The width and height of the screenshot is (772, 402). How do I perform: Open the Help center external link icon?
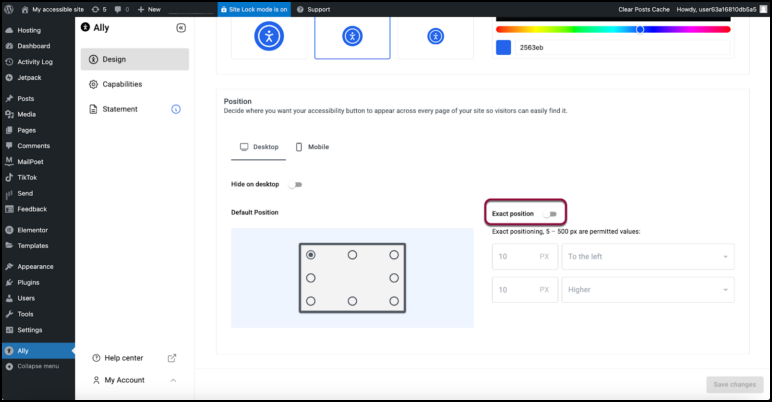(x=172, y=358)
